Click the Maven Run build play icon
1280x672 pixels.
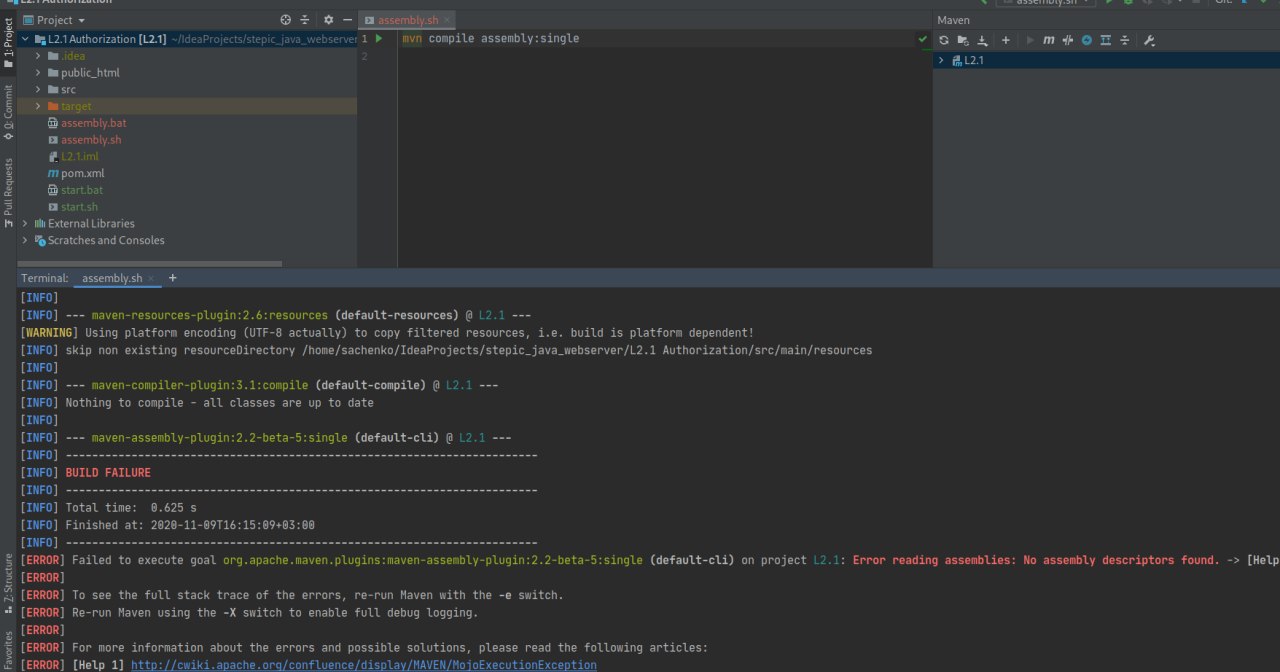coord(1030,40)
